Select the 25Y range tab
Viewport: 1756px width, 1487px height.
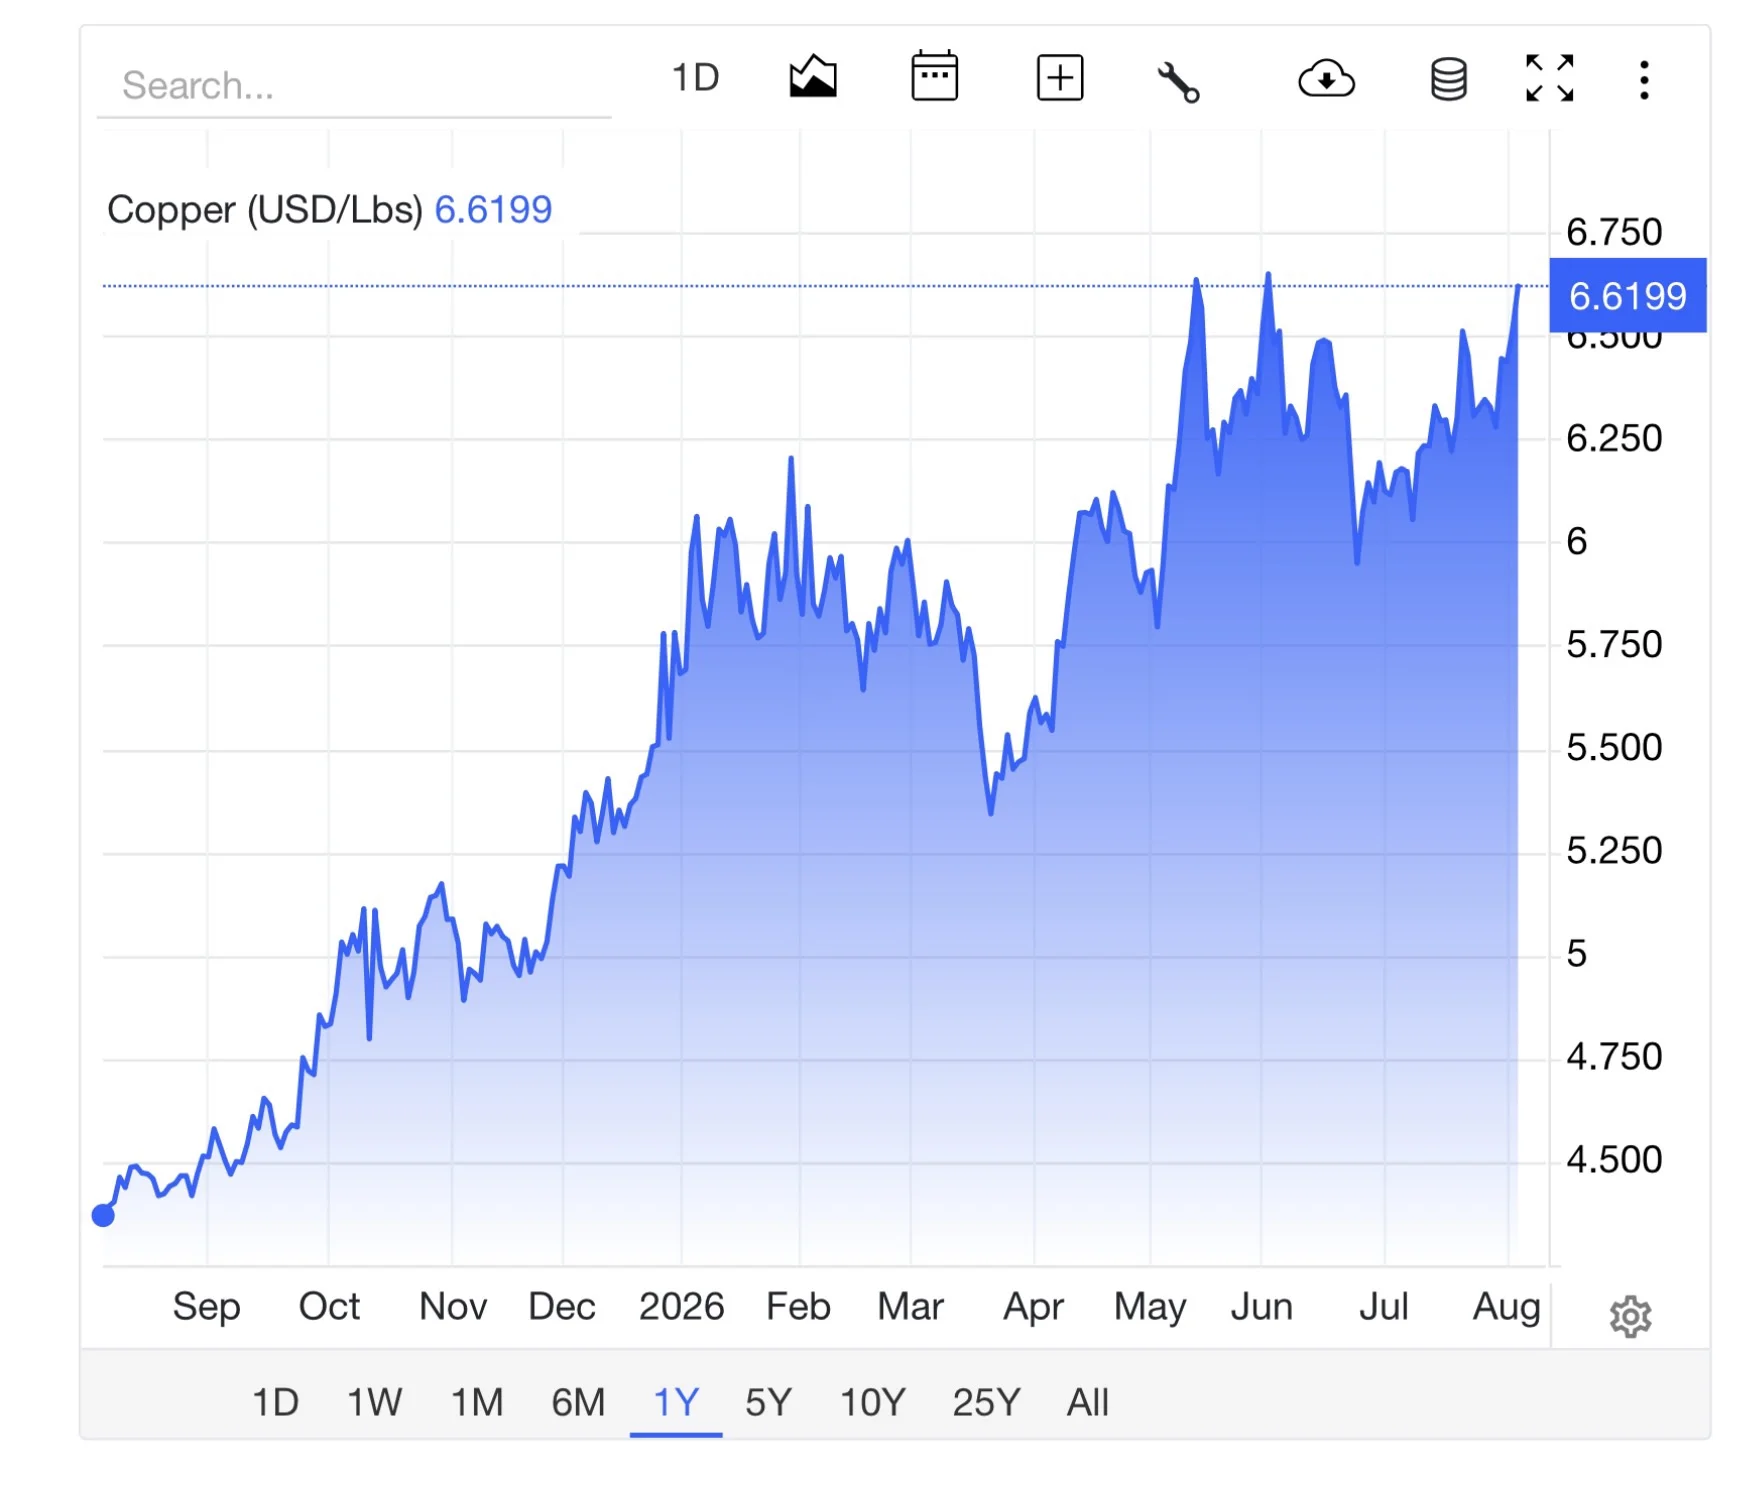tap(986, 1402)
